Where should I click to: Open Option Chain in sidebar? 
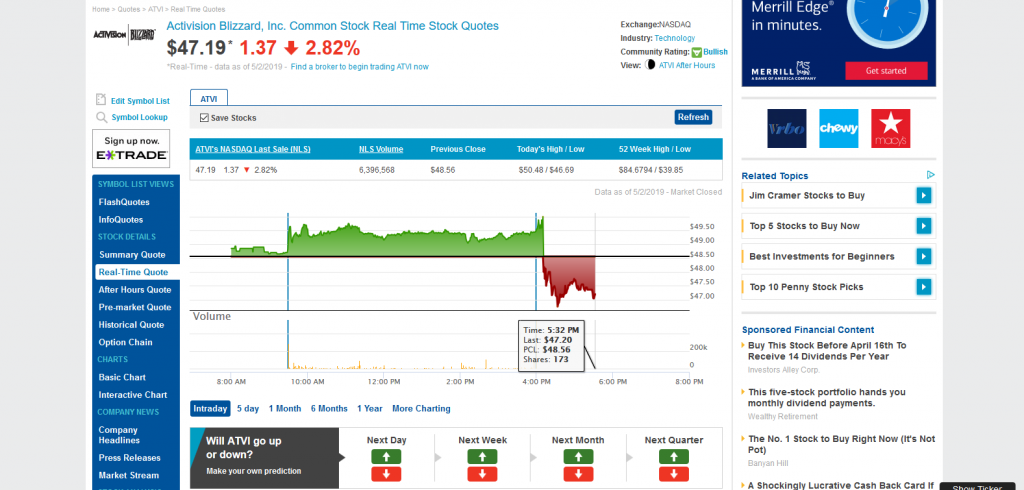[125, 342]
